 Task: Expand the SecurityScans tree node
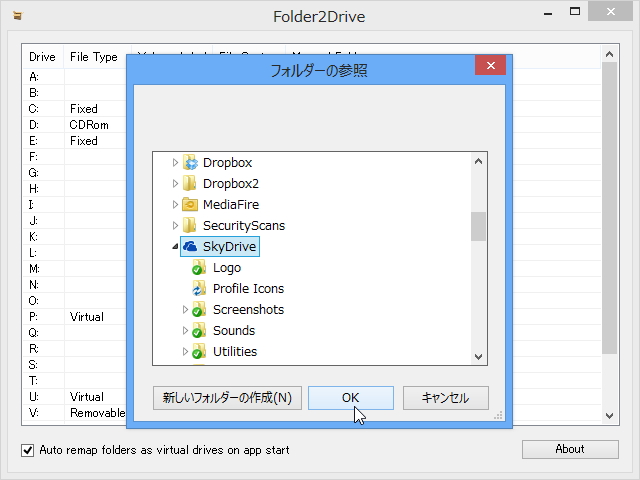pyautogui.click(x=175, y=225)
